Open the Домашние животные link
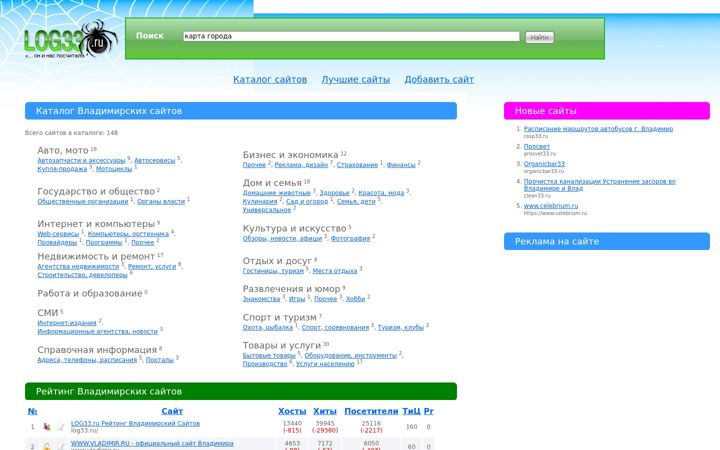 tap(277, 193)
